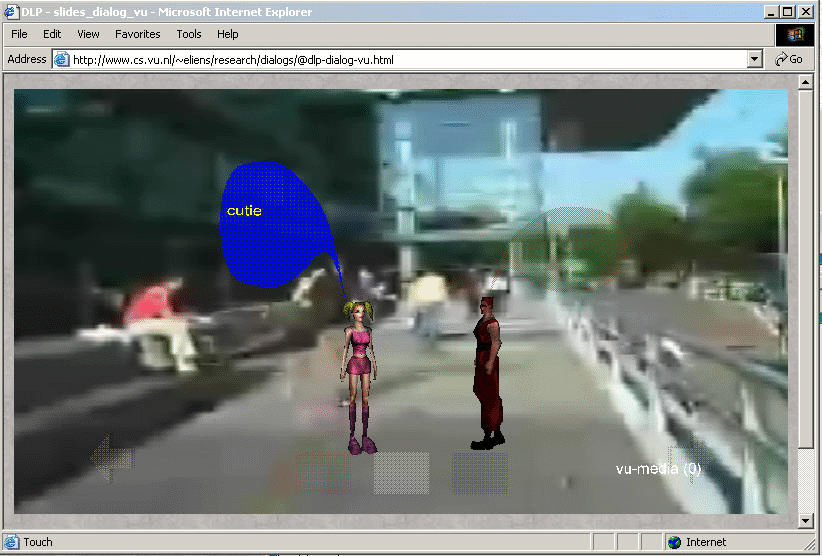
Task: Click the blue square swatch in scene
Action: pyautogui.click(x=480, y=474)
